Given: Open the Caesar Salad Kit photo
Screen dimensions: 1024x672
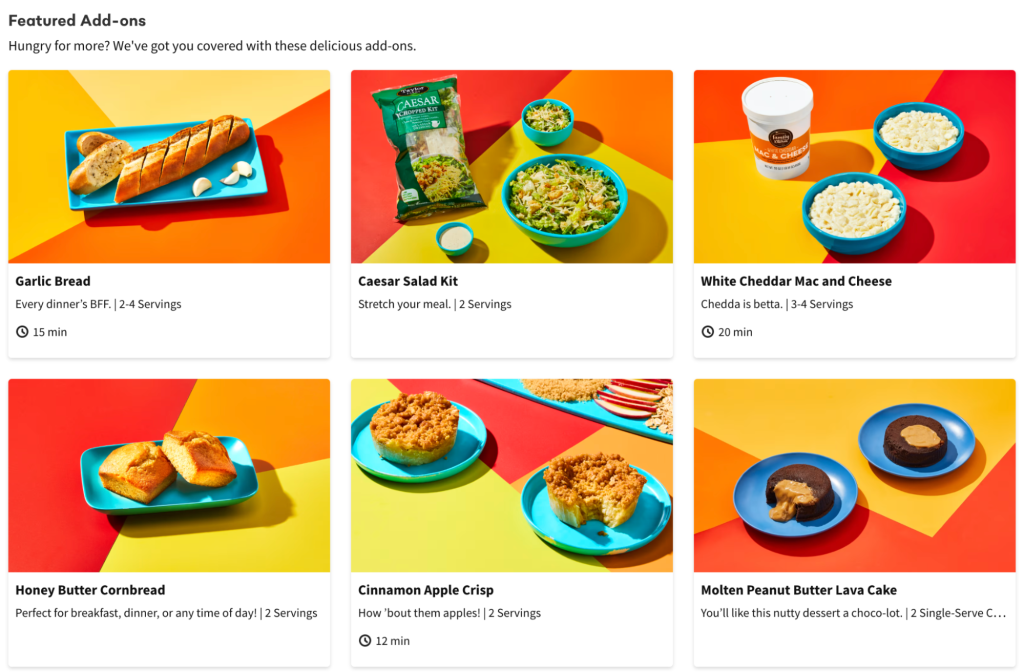Looking at the screenshot, I should [x=512, y=167].
